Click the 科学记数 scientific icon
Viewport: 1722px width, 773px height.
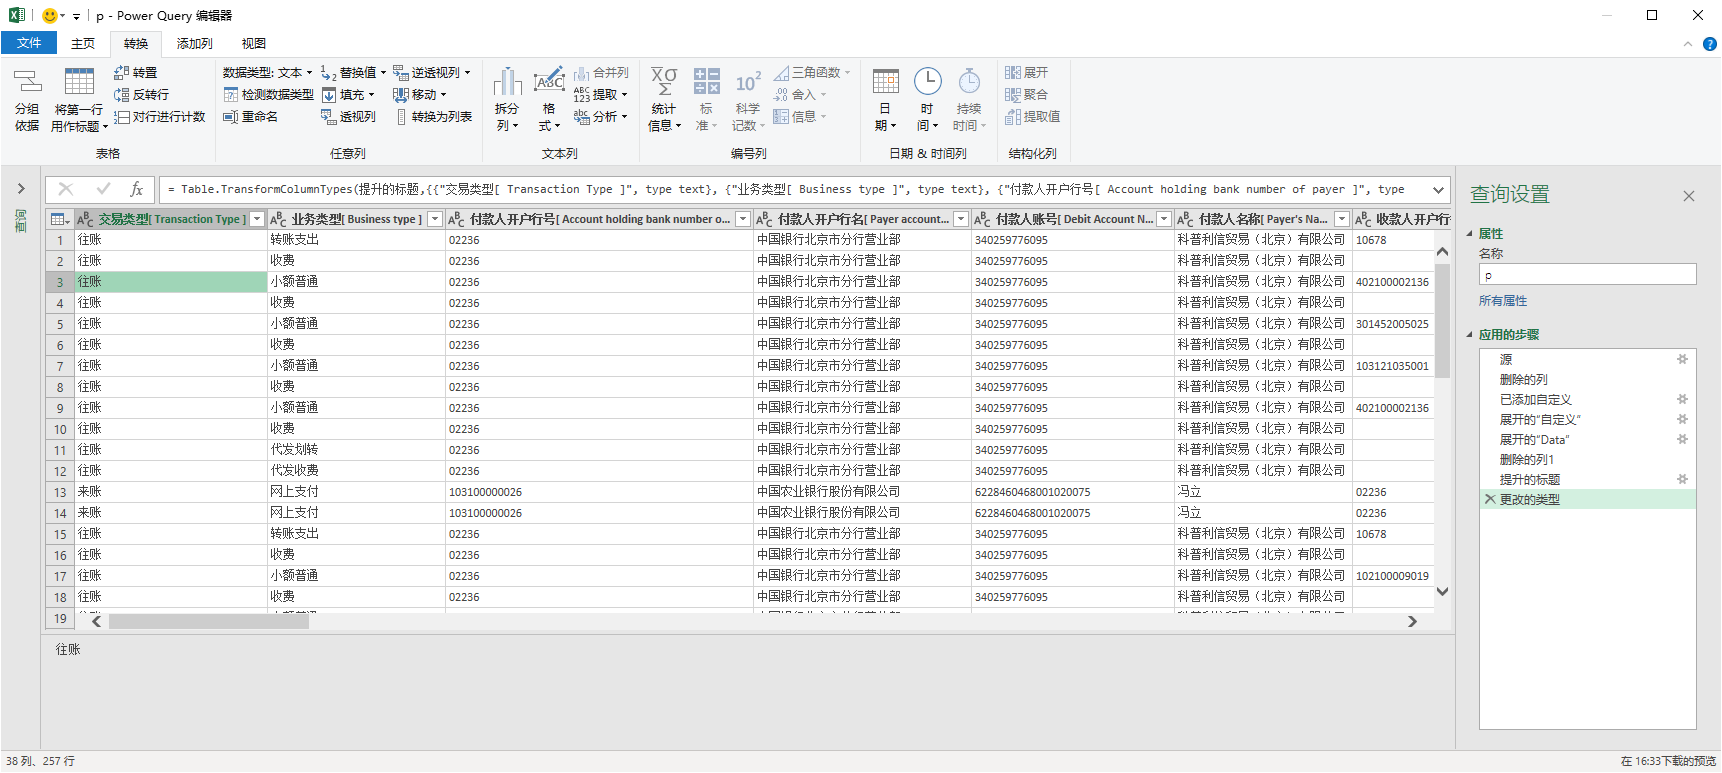click(747, 82)
